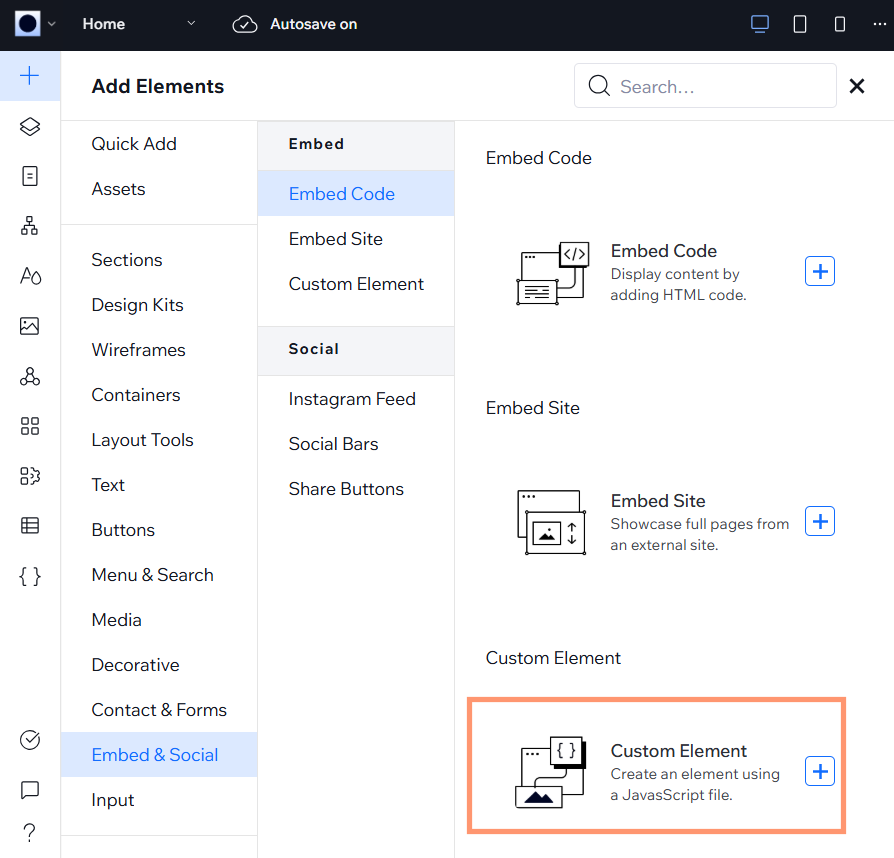894x858 pixels.
Task: Switch to desktop viewport view
Action: click(x=760, y=24)
